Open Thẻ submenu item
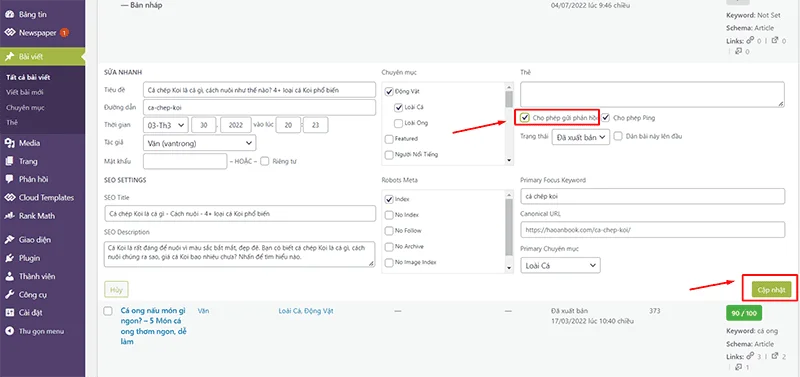 tap(11, 122)
